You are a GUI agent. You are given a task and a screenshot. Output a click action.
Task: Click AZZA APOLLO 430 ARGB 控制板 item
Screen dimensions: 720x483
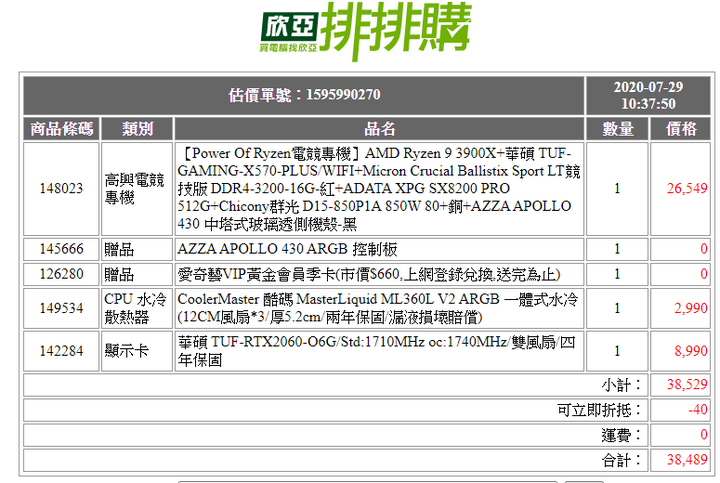[x=287, y=249]
